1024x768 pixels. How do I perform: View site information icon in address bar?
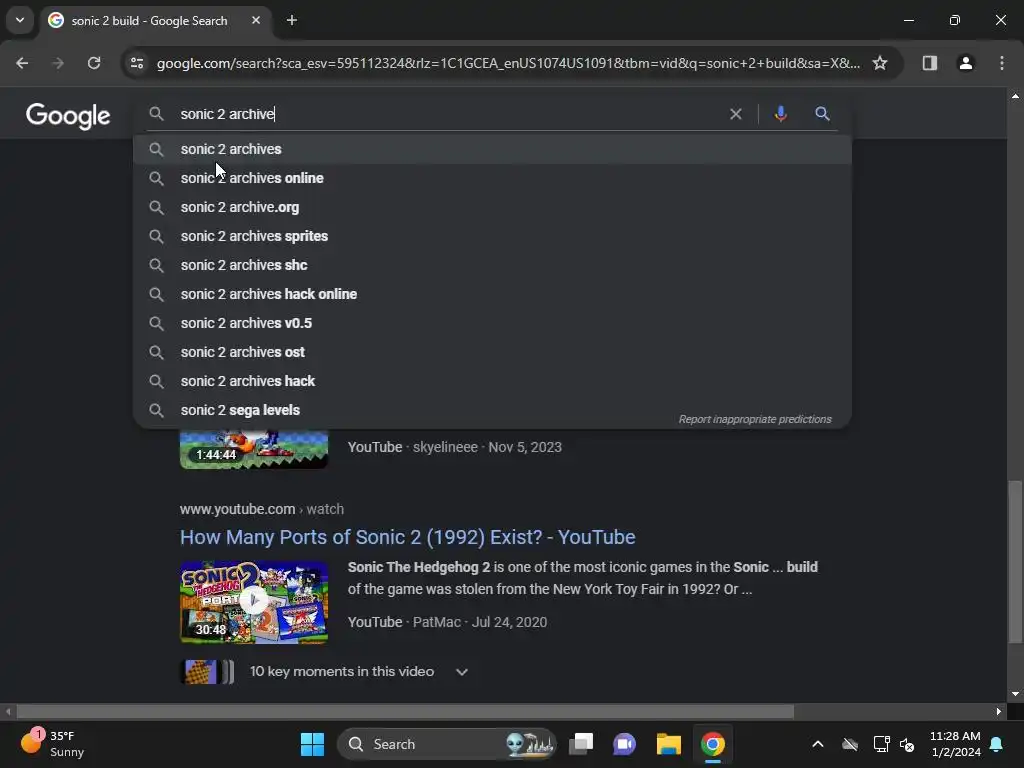(x=137, y=63)
